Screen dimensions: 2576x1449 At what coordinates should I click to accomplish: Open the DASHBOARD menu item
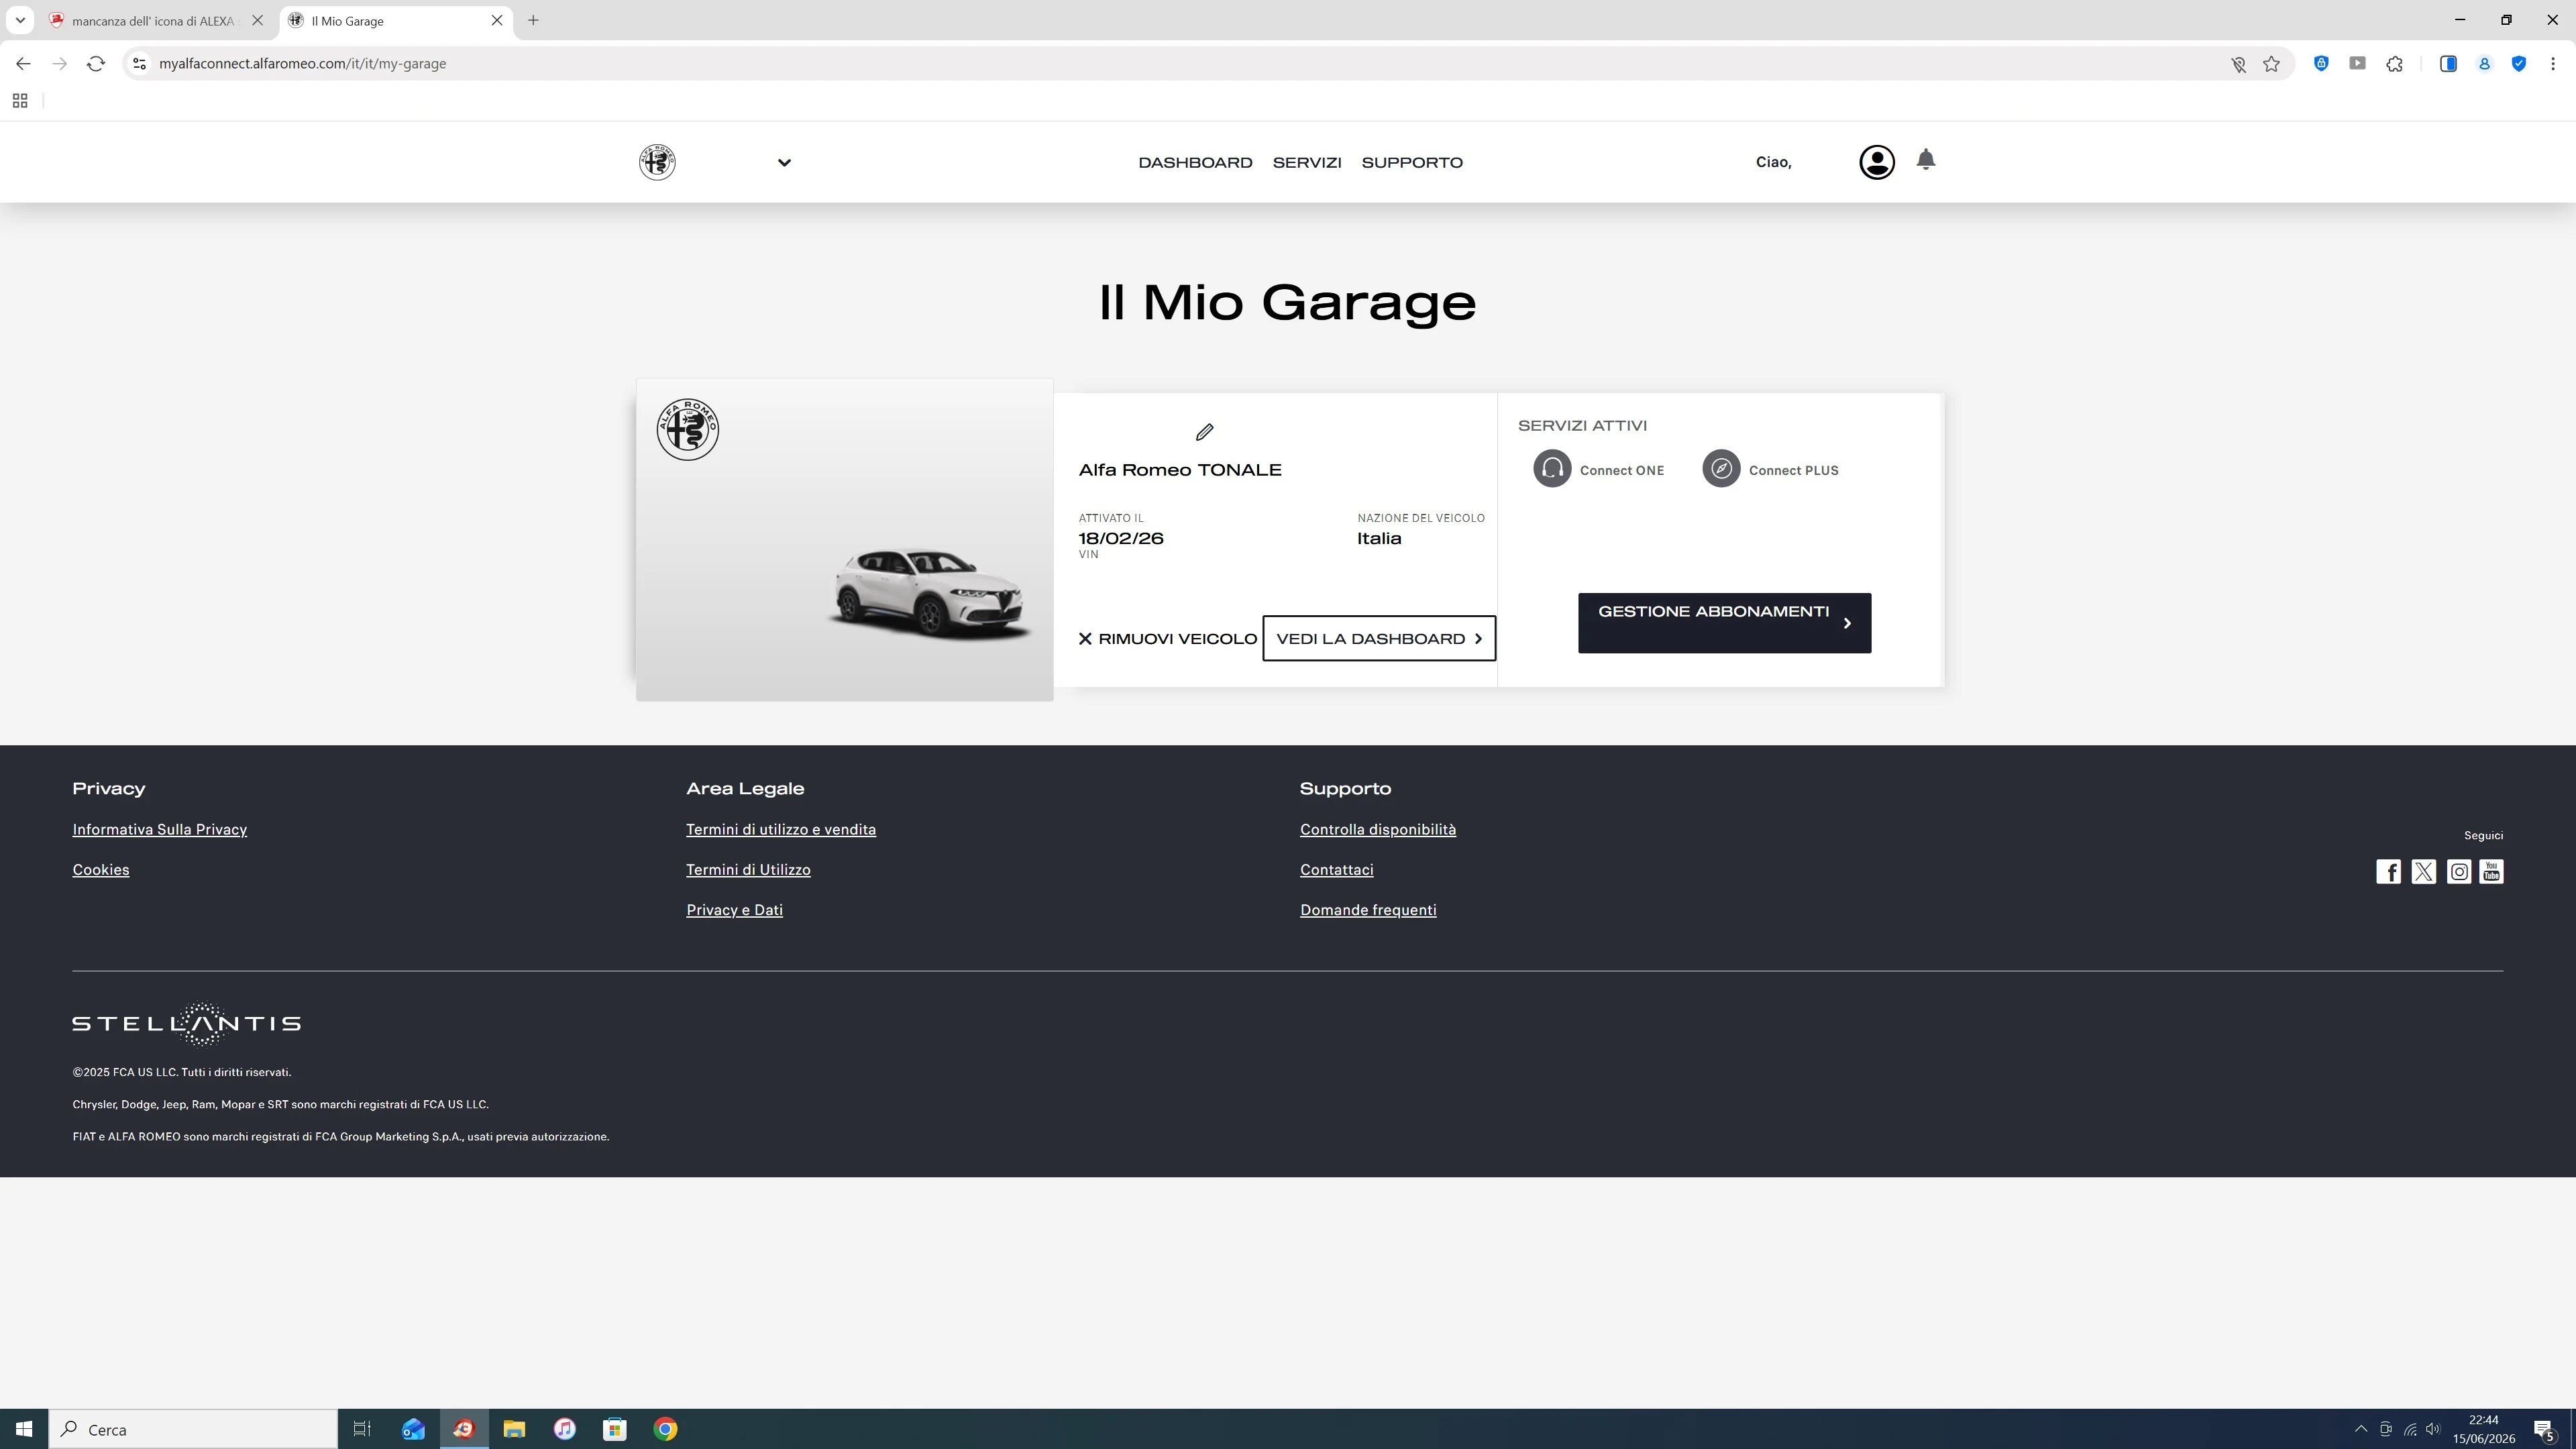(1195, 162)
